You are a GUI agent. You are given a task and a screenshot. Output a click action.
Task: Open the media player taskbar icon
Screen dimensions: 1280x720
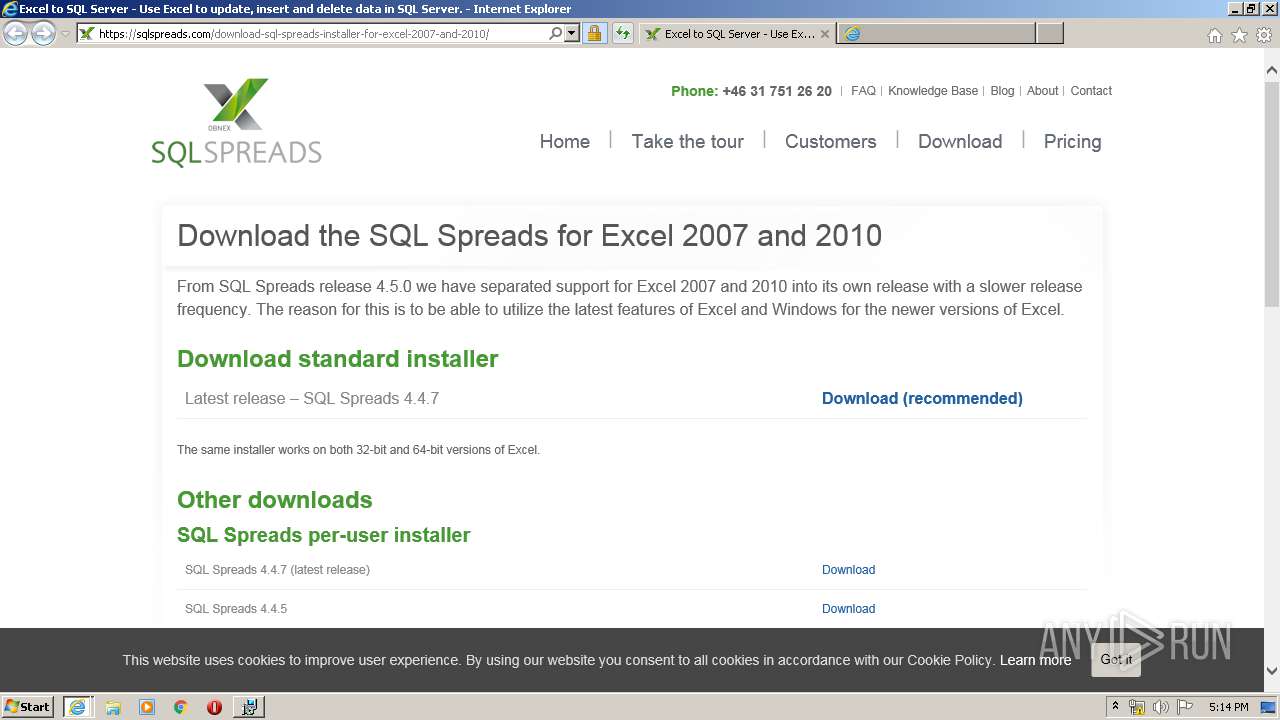(147, 707)
